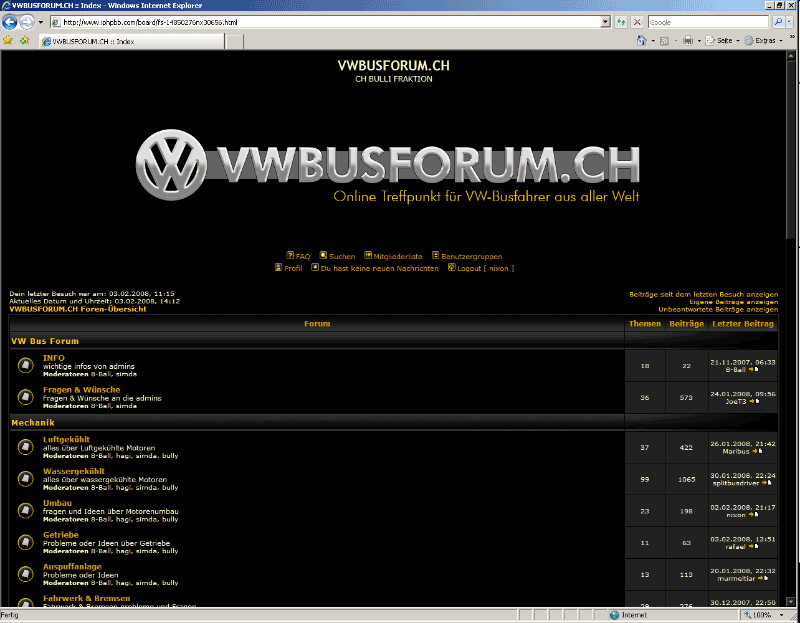Go to latest post icon in Umbau row
Viewport: 800px width, 623px height.
(753, 515)
